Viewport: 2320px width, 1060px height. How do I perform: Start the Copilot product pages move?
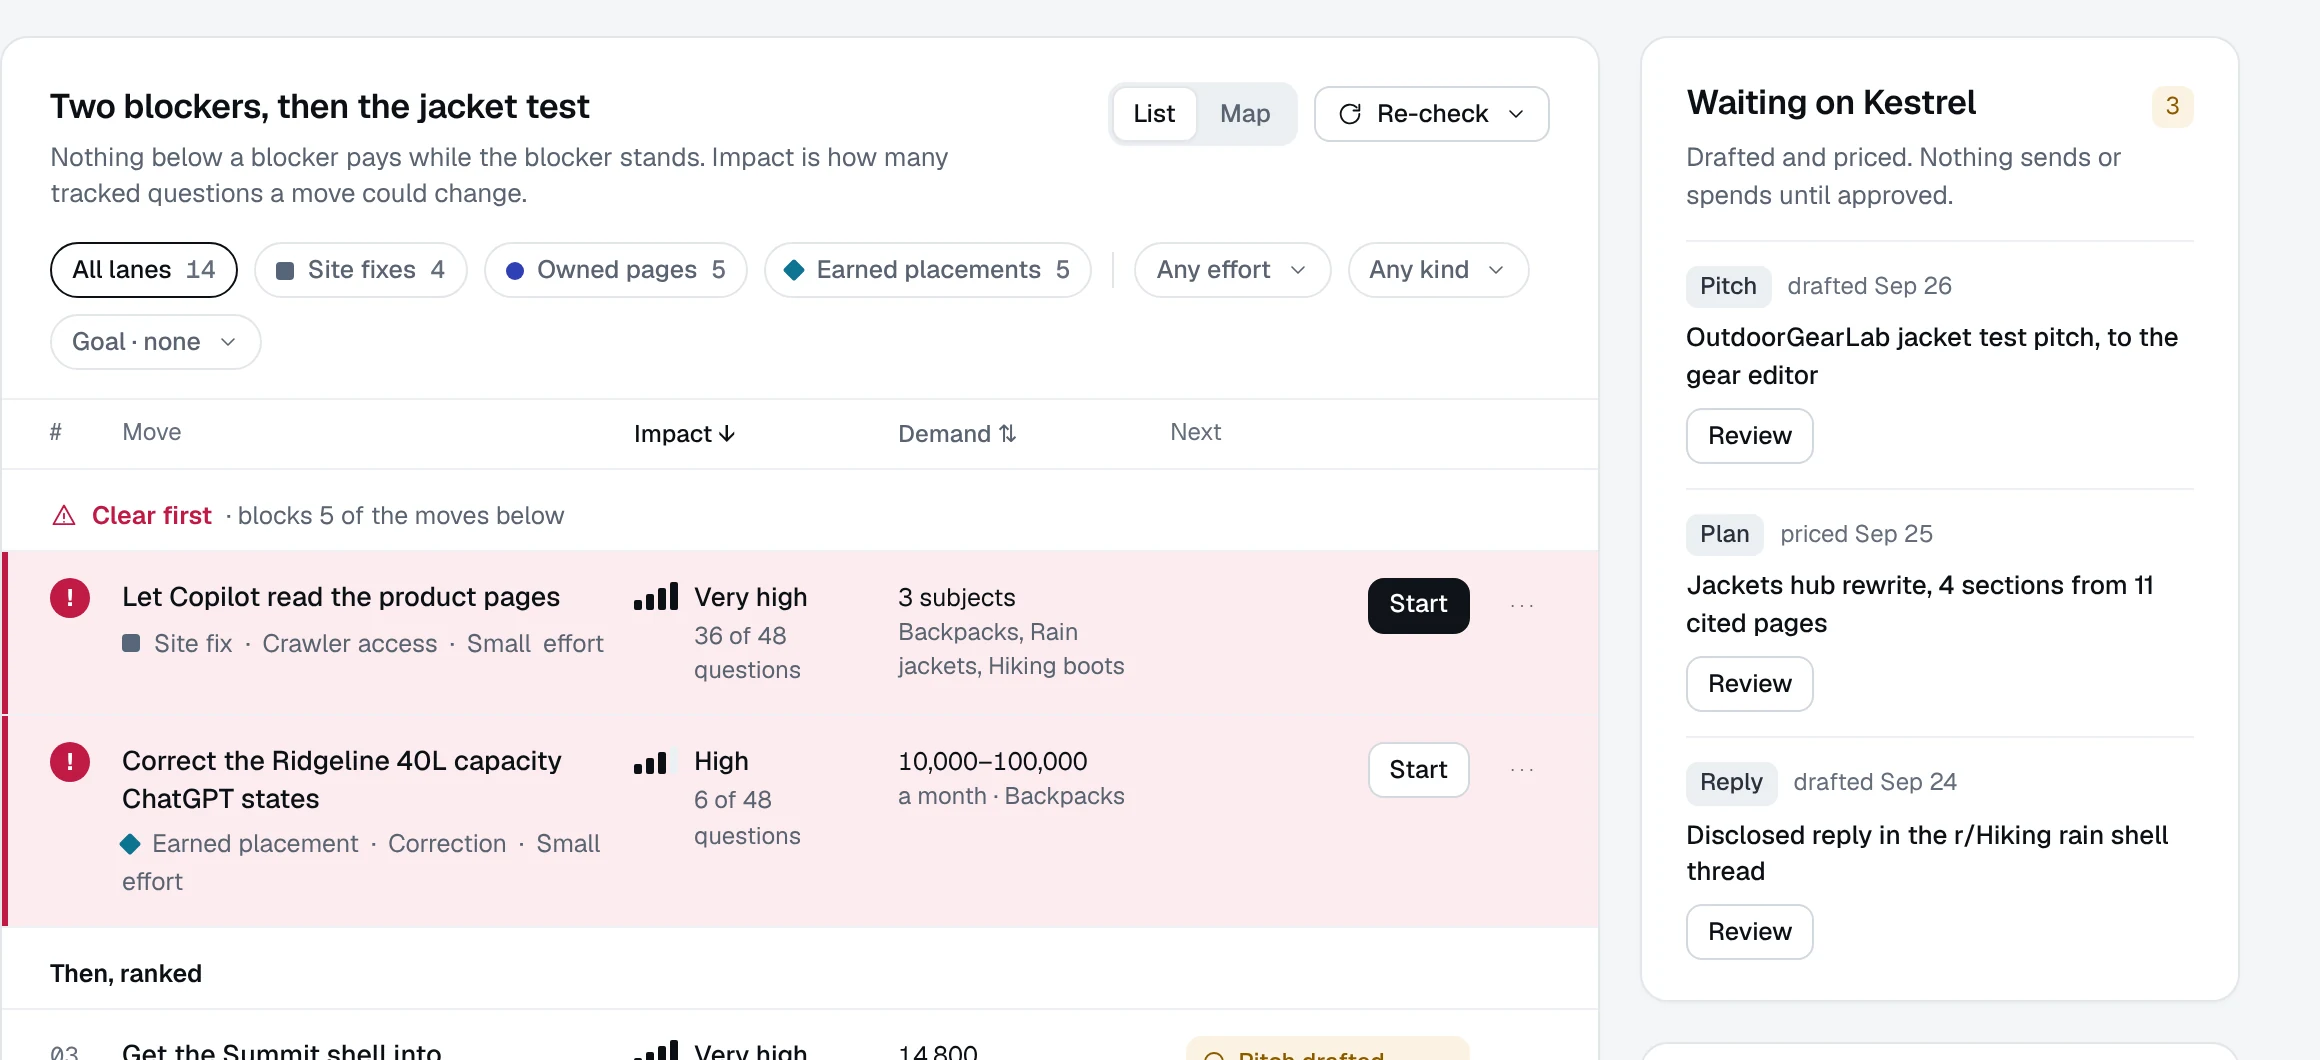tap(1418, 605)
